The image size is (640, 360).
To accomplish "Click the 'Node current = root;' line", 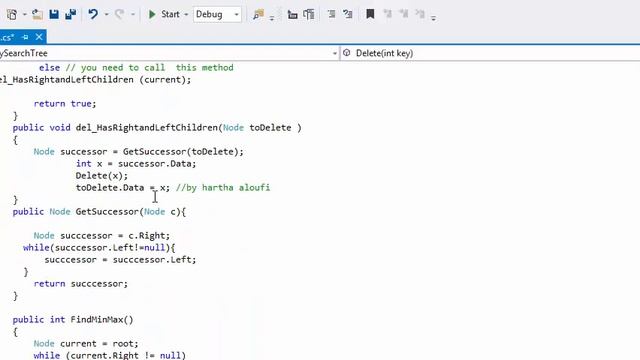I will tap(86, 344).
